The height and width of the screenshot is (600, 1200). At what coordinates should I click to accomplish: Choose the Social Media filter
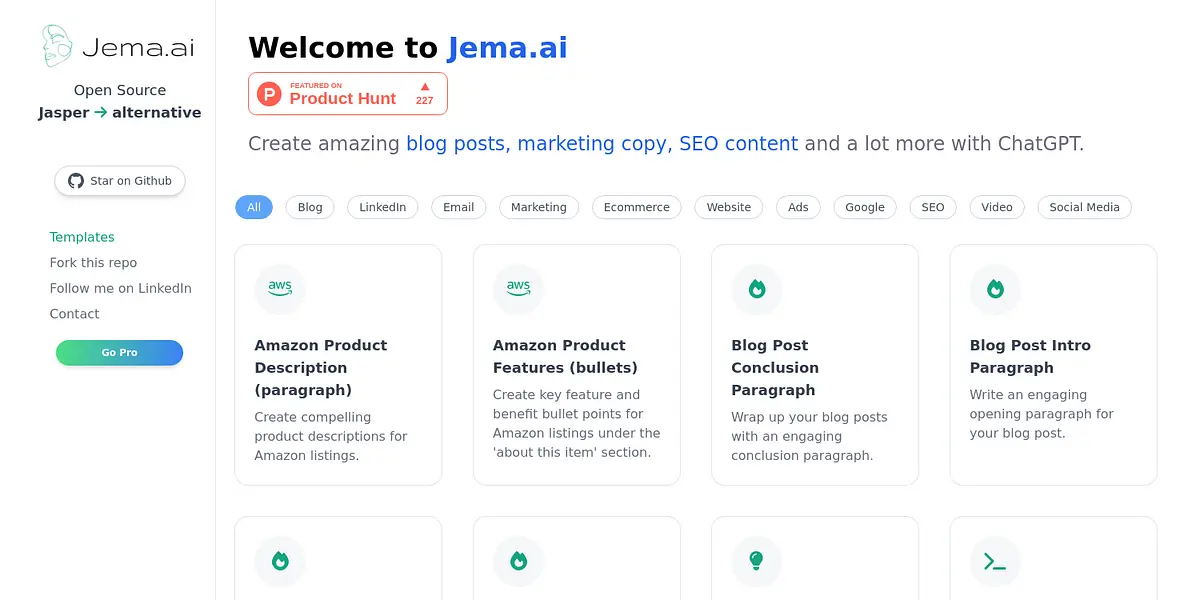[x=1084, y=207]
